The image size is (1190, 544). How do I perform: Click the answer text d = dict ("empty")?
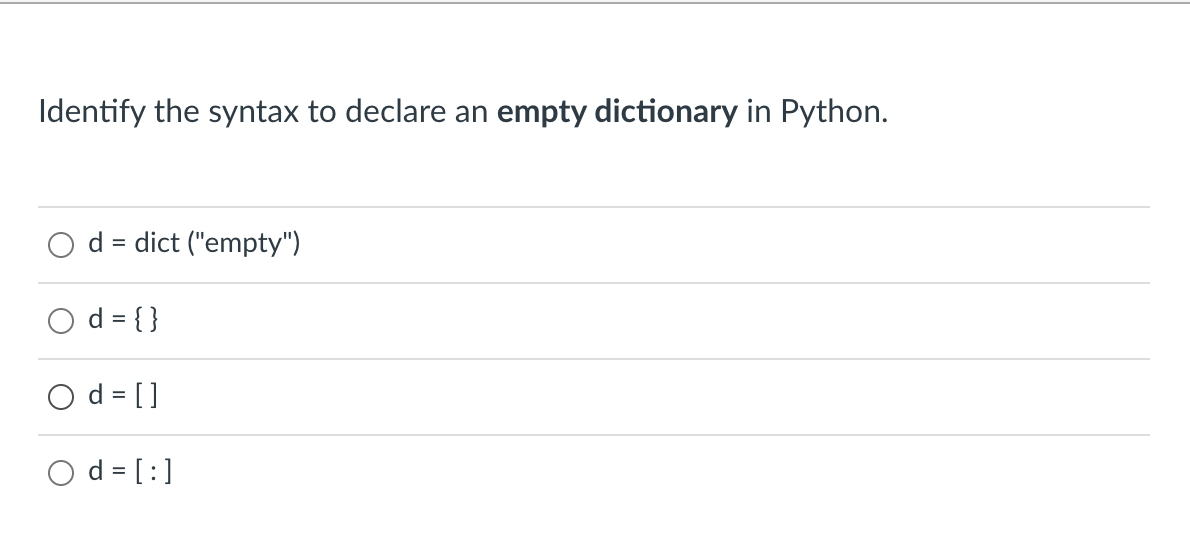point(194,244)
